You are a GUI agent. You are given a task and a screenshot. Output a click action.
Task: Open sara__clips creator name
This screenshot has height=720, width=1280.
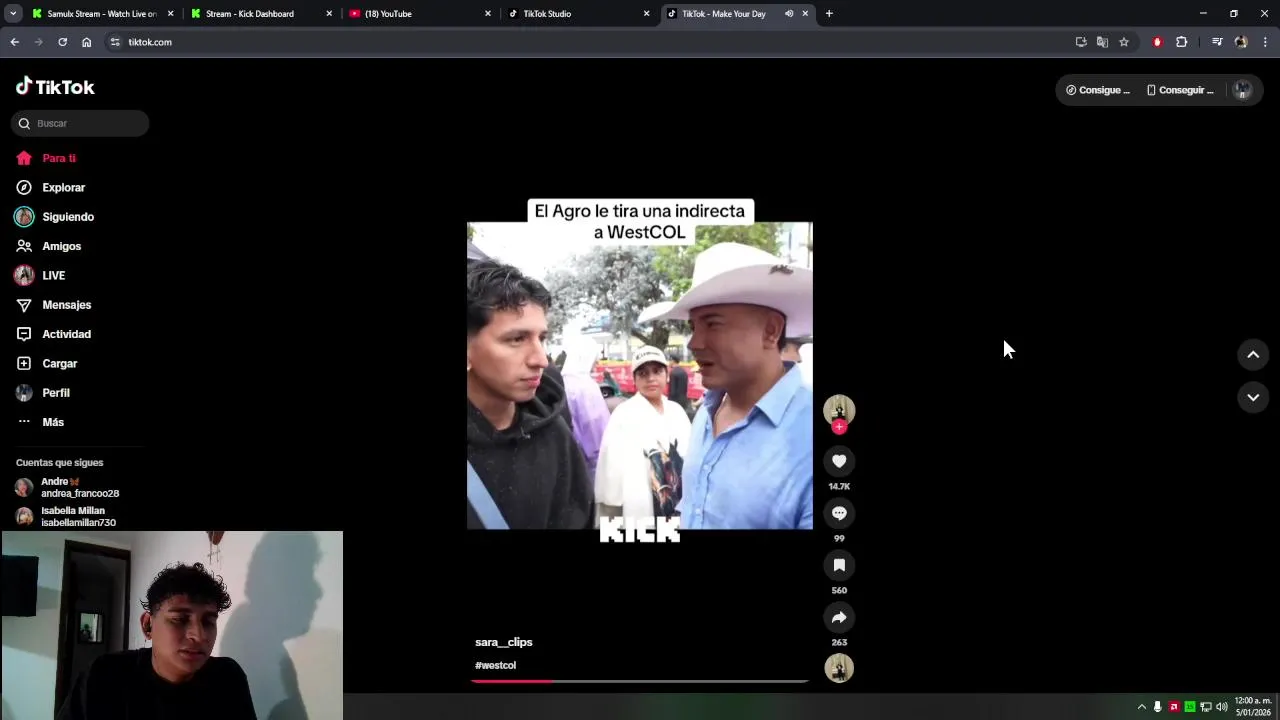tap(504, 642)
